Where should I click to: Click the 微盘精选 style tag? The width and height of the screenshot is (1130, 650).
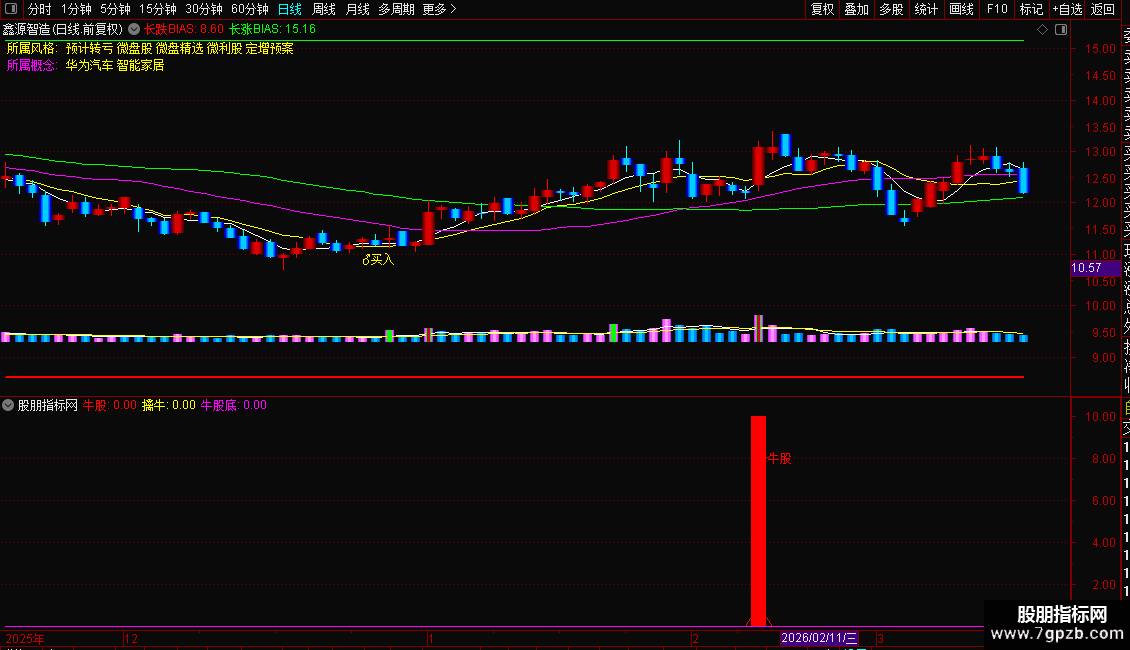tap(179, 48)
